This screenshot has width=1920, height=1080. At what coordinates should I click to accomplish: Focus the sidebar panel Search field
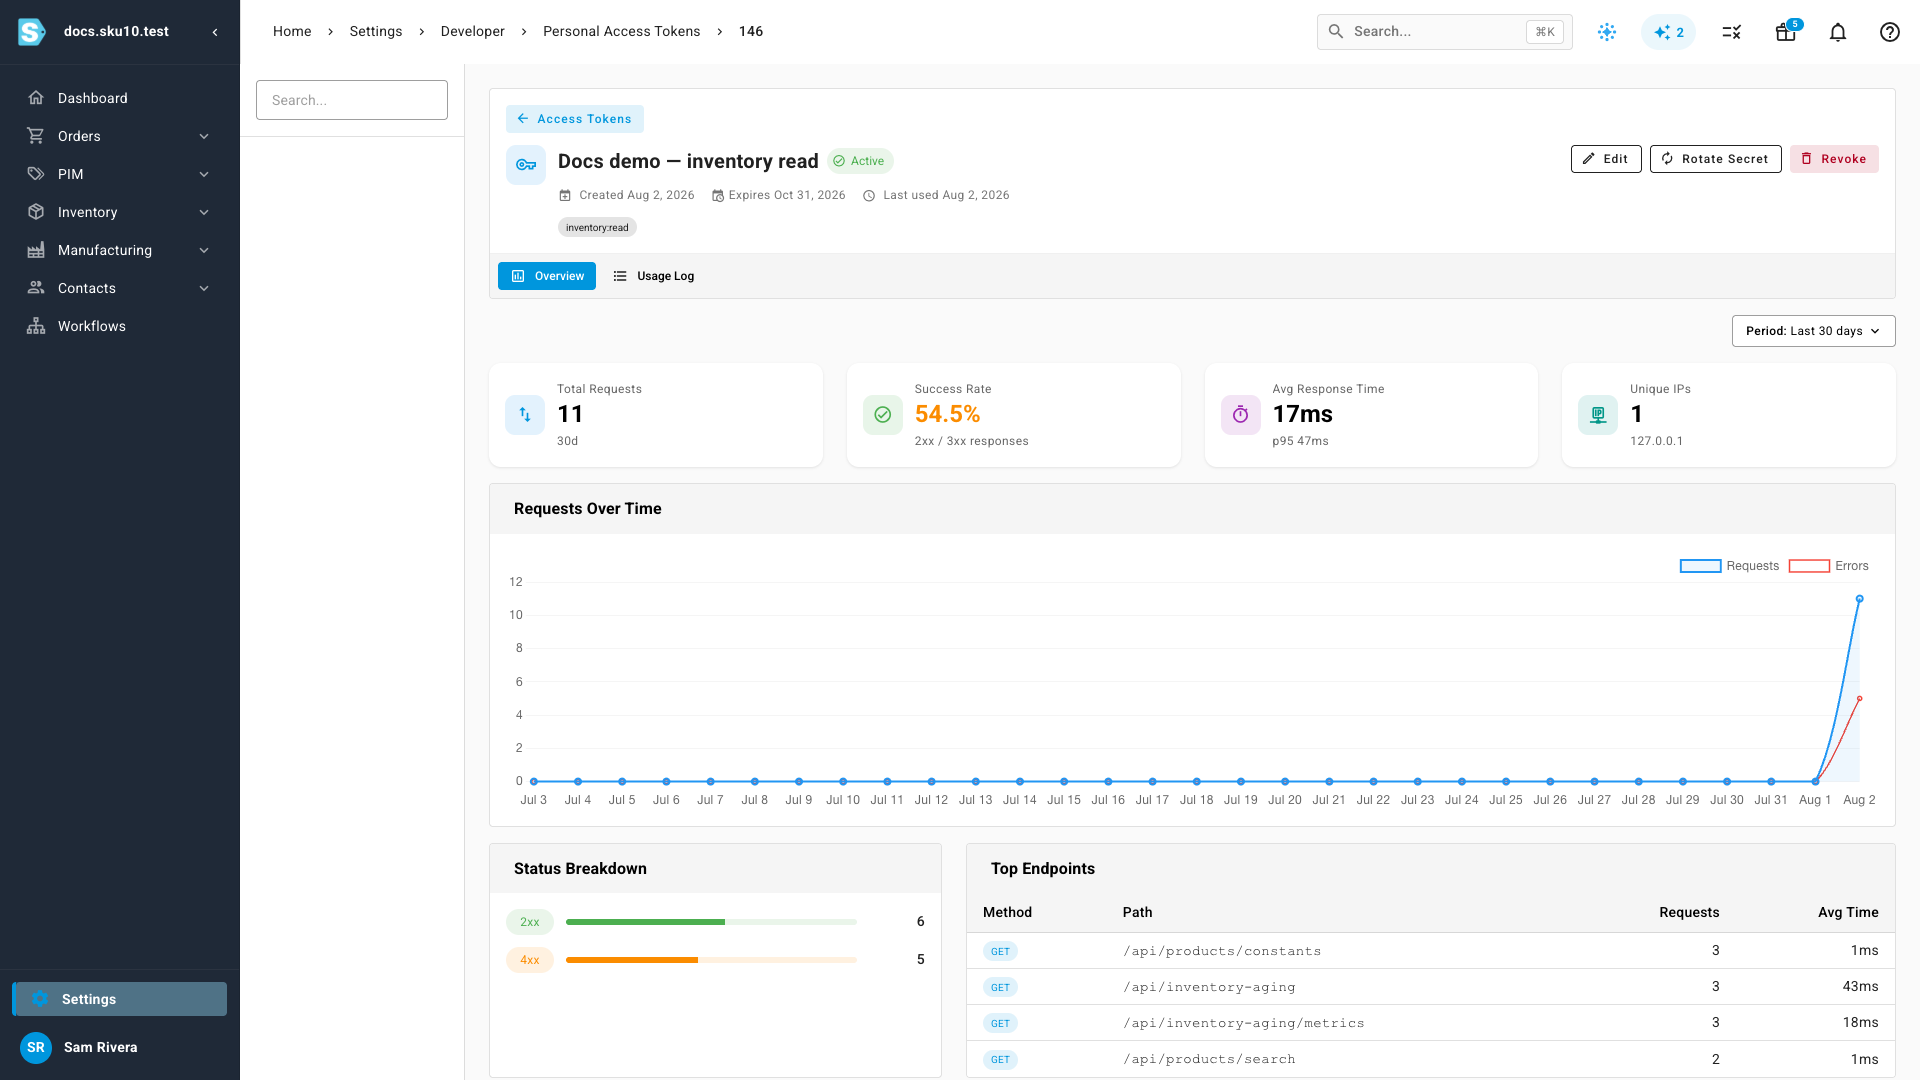point(352,100)
